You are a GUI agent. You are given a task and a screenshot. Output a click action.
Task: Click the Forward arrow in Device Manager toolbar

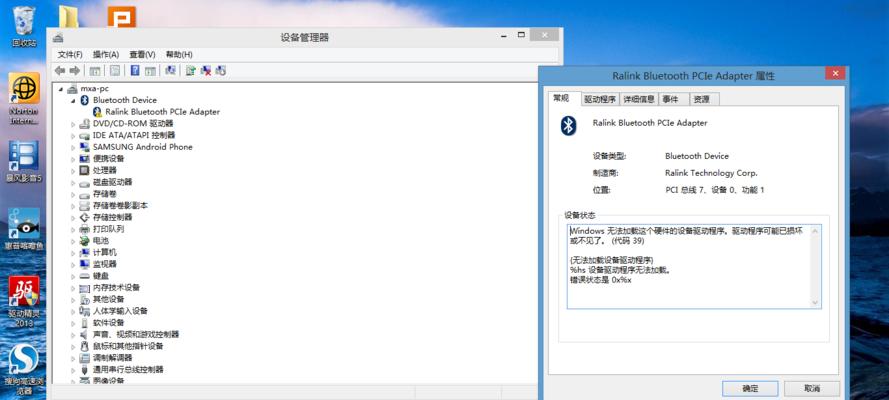[x=74, y=71]
